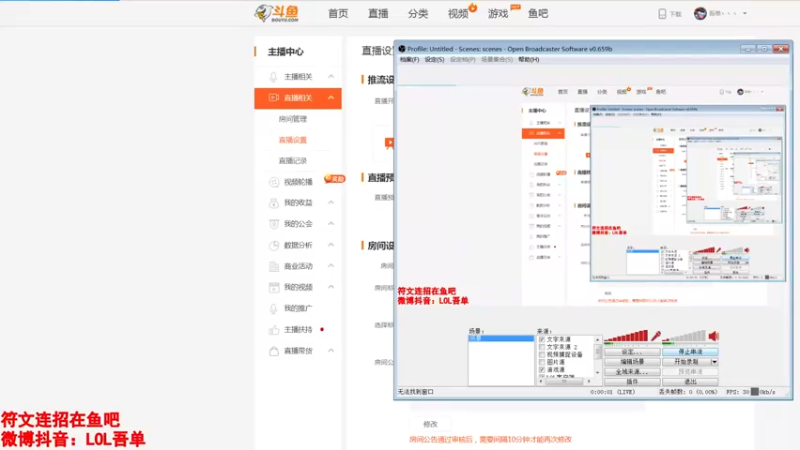Viewport: 800px width, 450px height.
Task: Expand the 商业活动 sidebar section chevron
Action: coord(331,266)
